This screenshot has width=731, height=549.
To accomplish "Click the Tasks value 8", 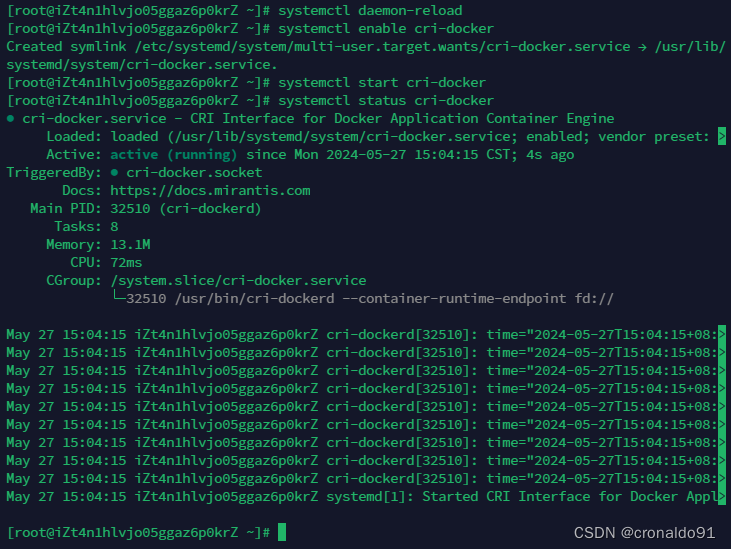I will [114, 227].
